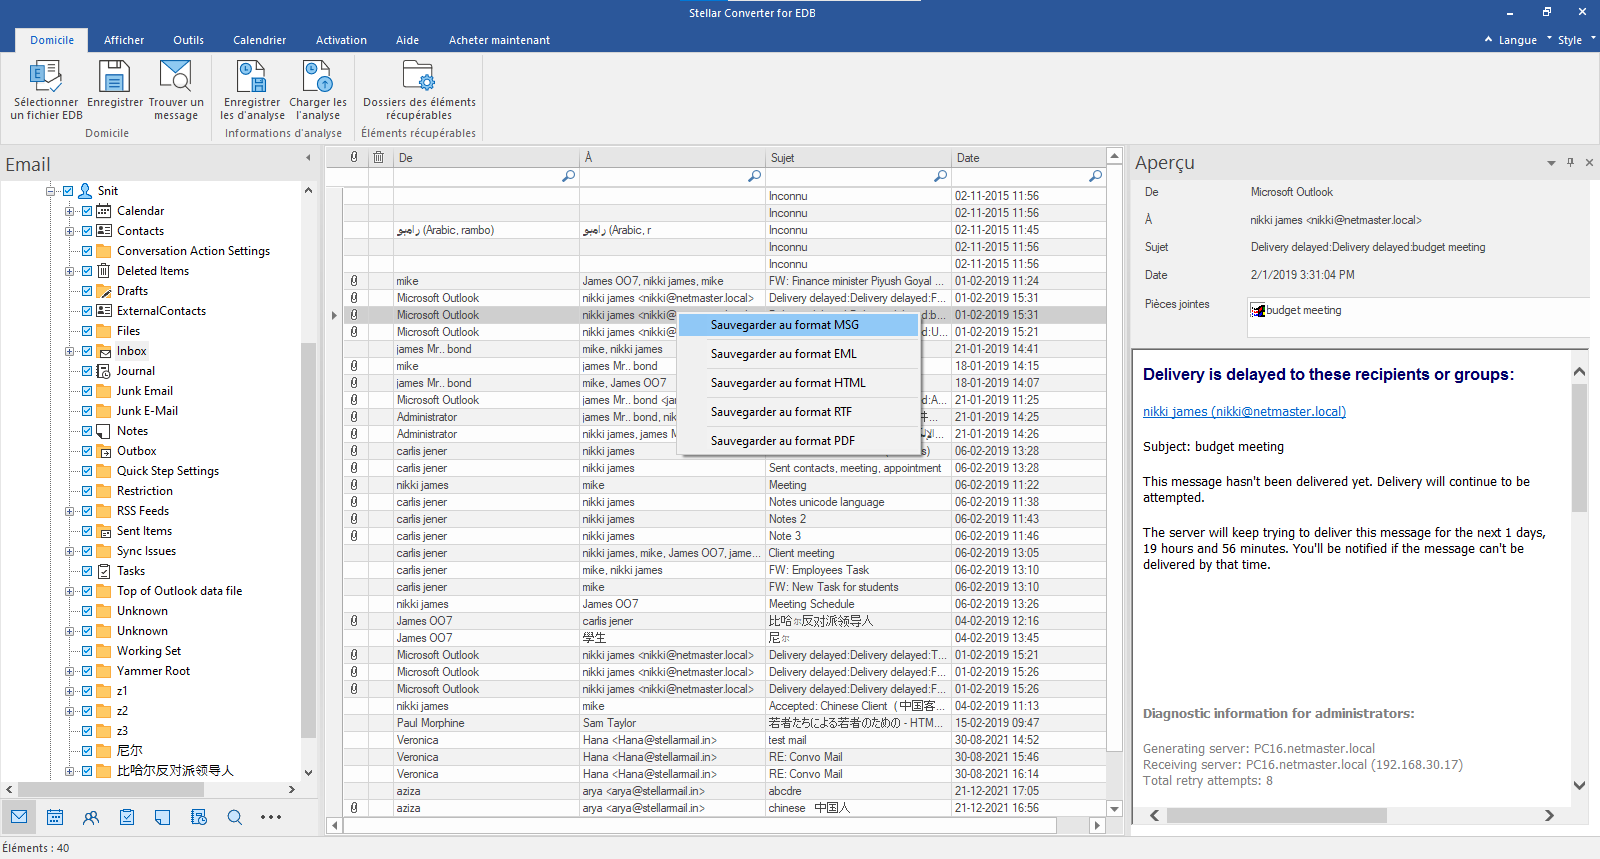Open more options ellipsis in bottom bar
The image size is (1600, 859).
271,817
